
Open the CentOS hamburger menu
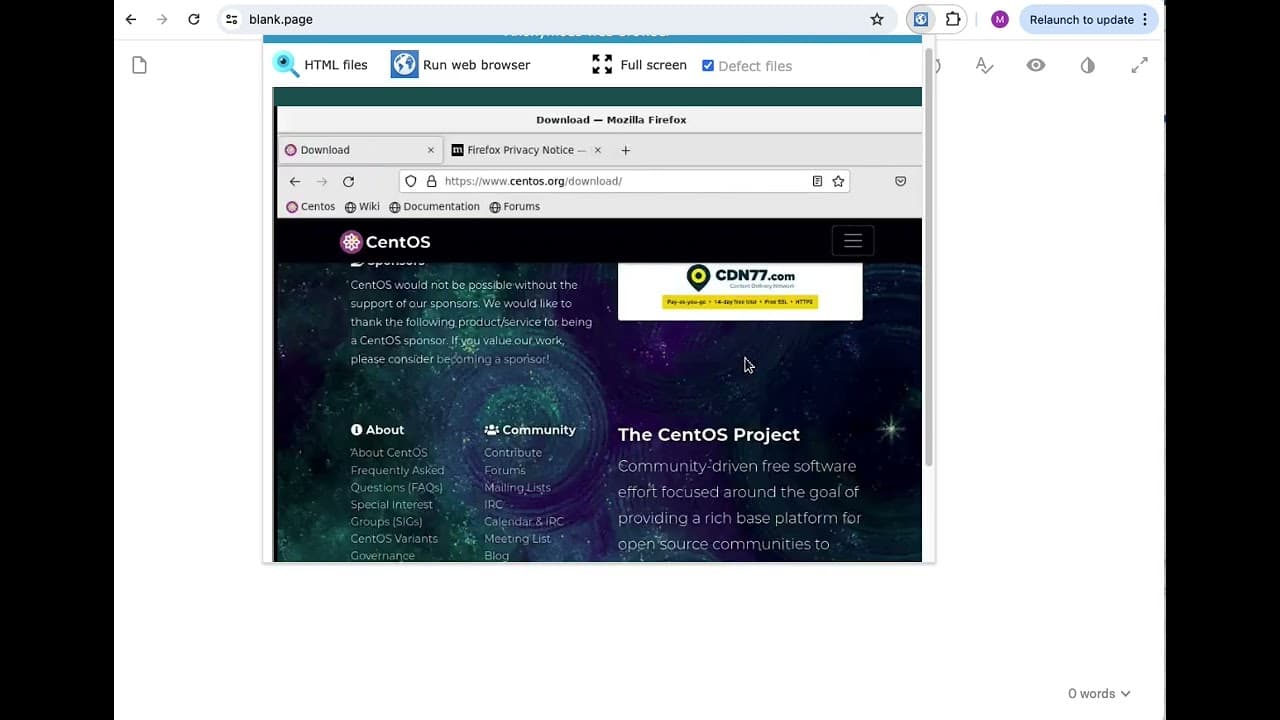coord(853,241)
